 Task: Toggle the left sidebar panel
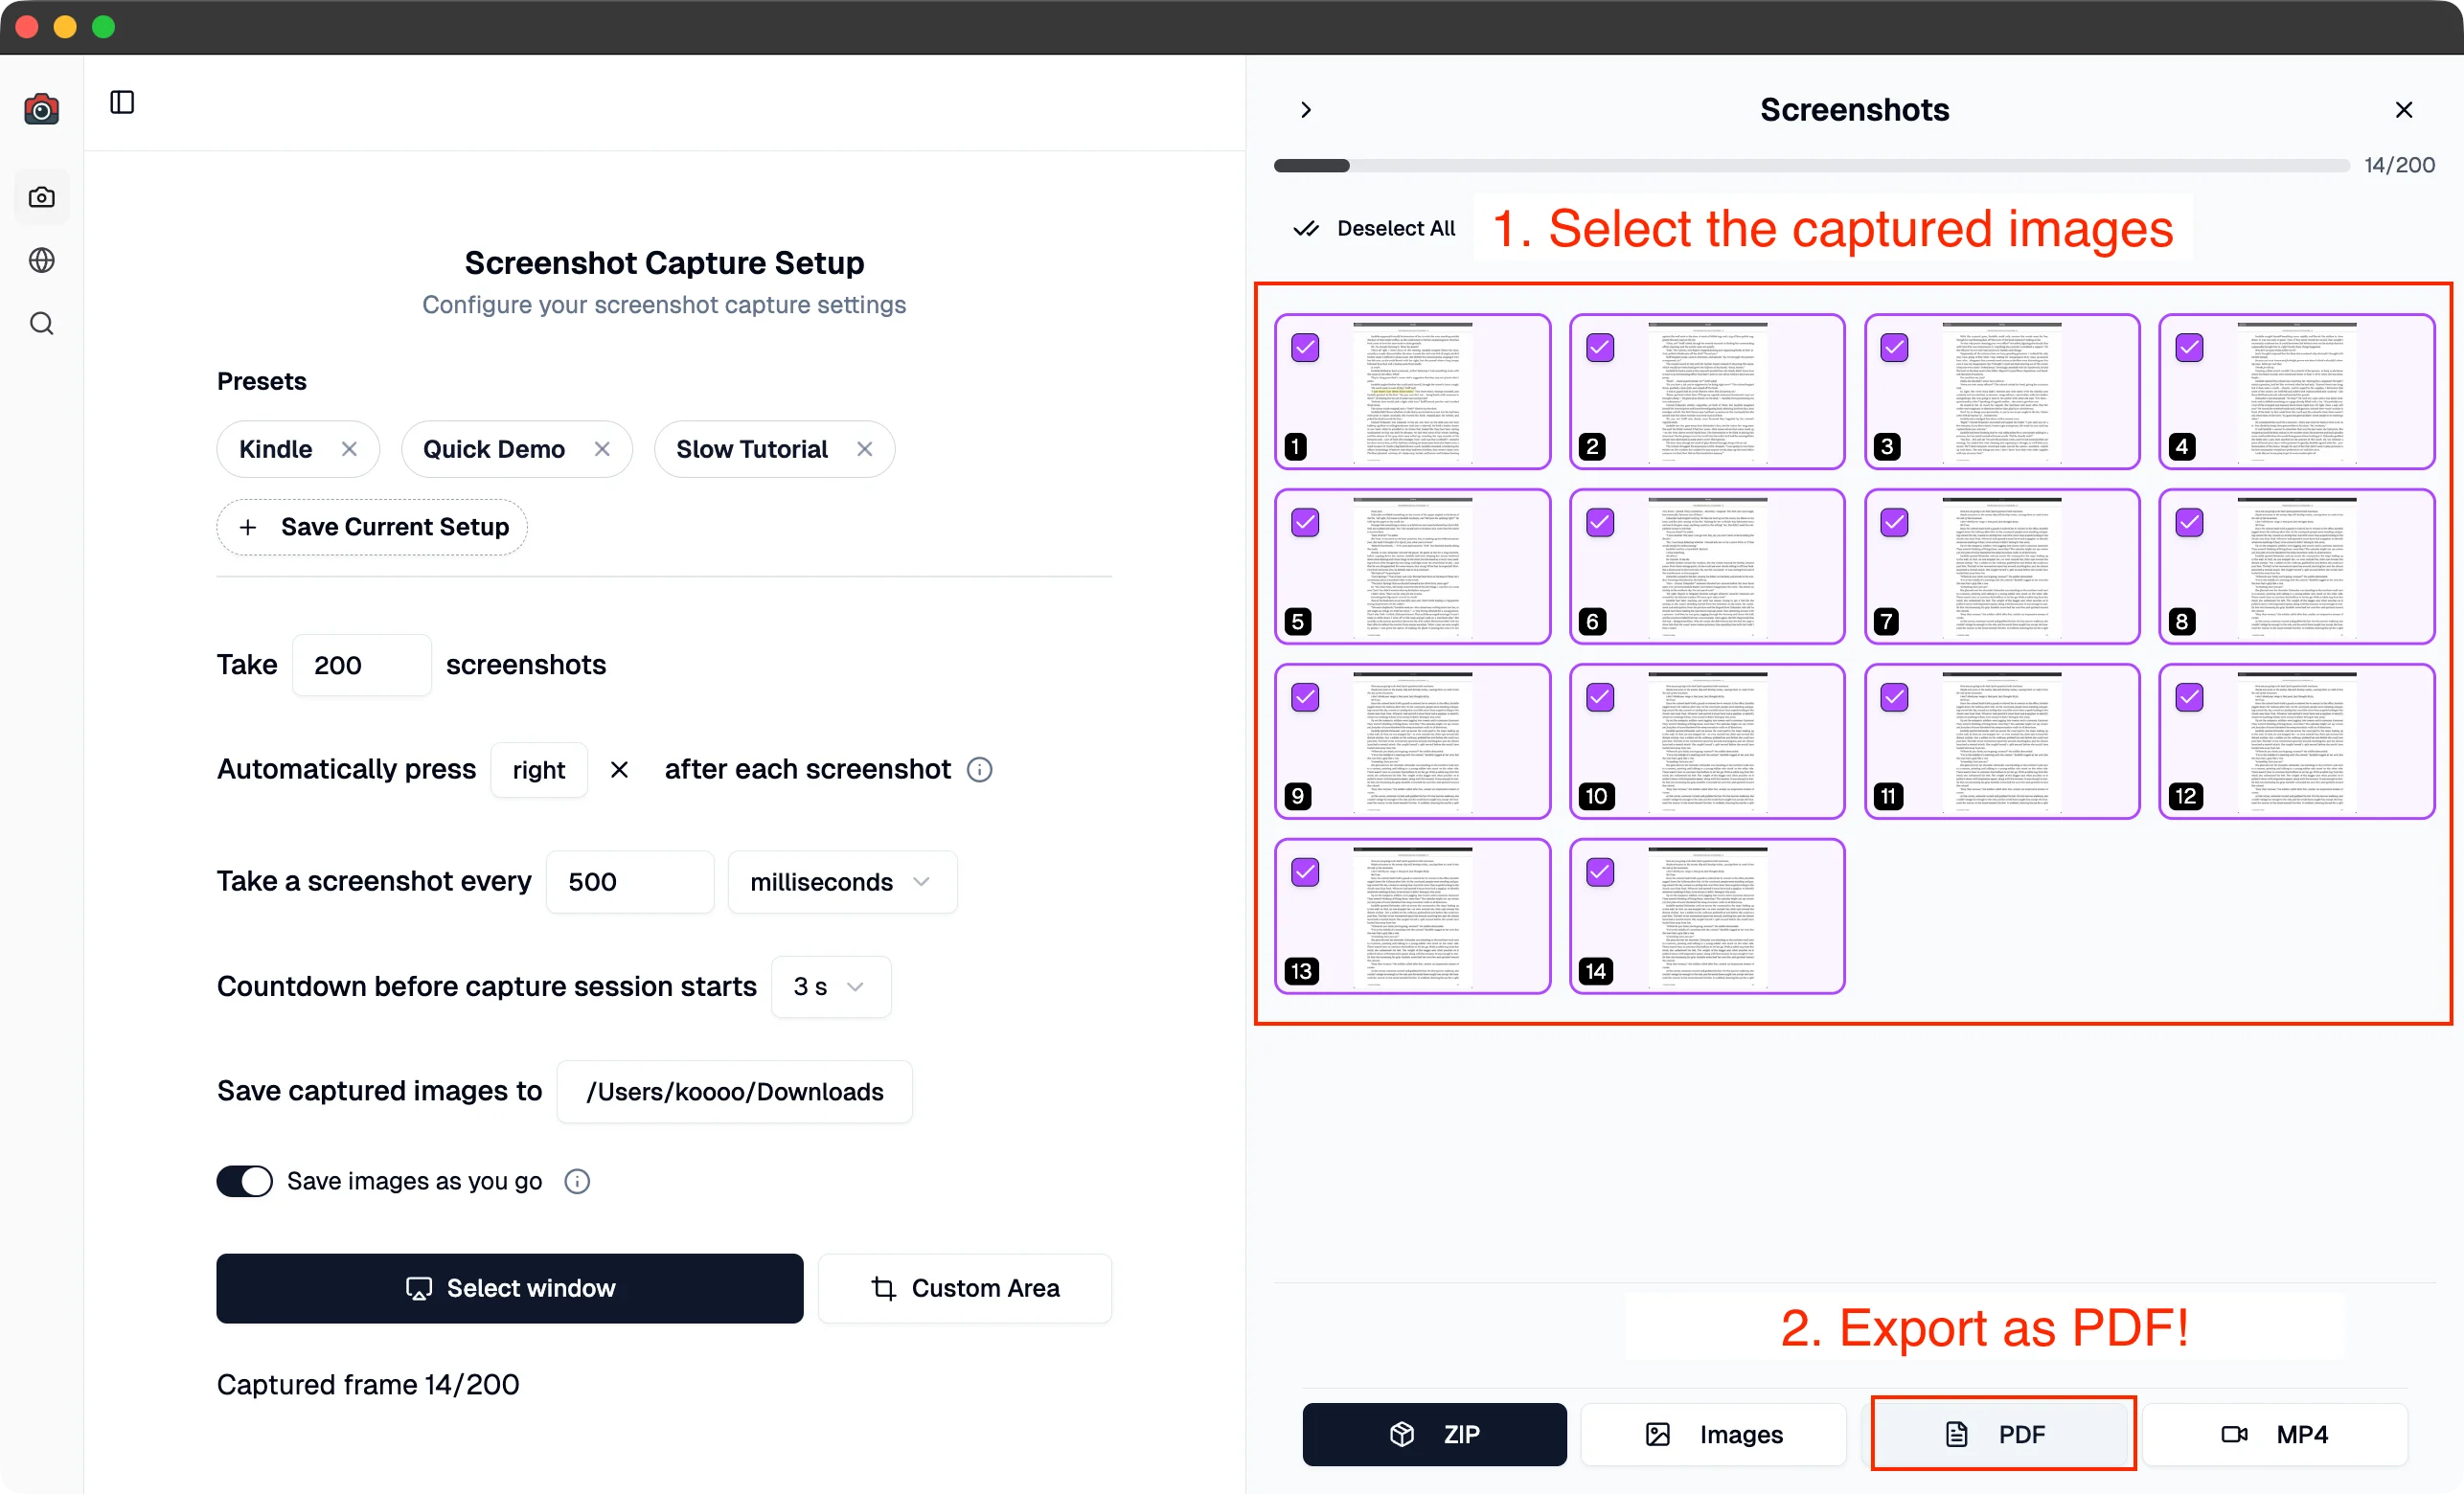[x=122, y=101]
